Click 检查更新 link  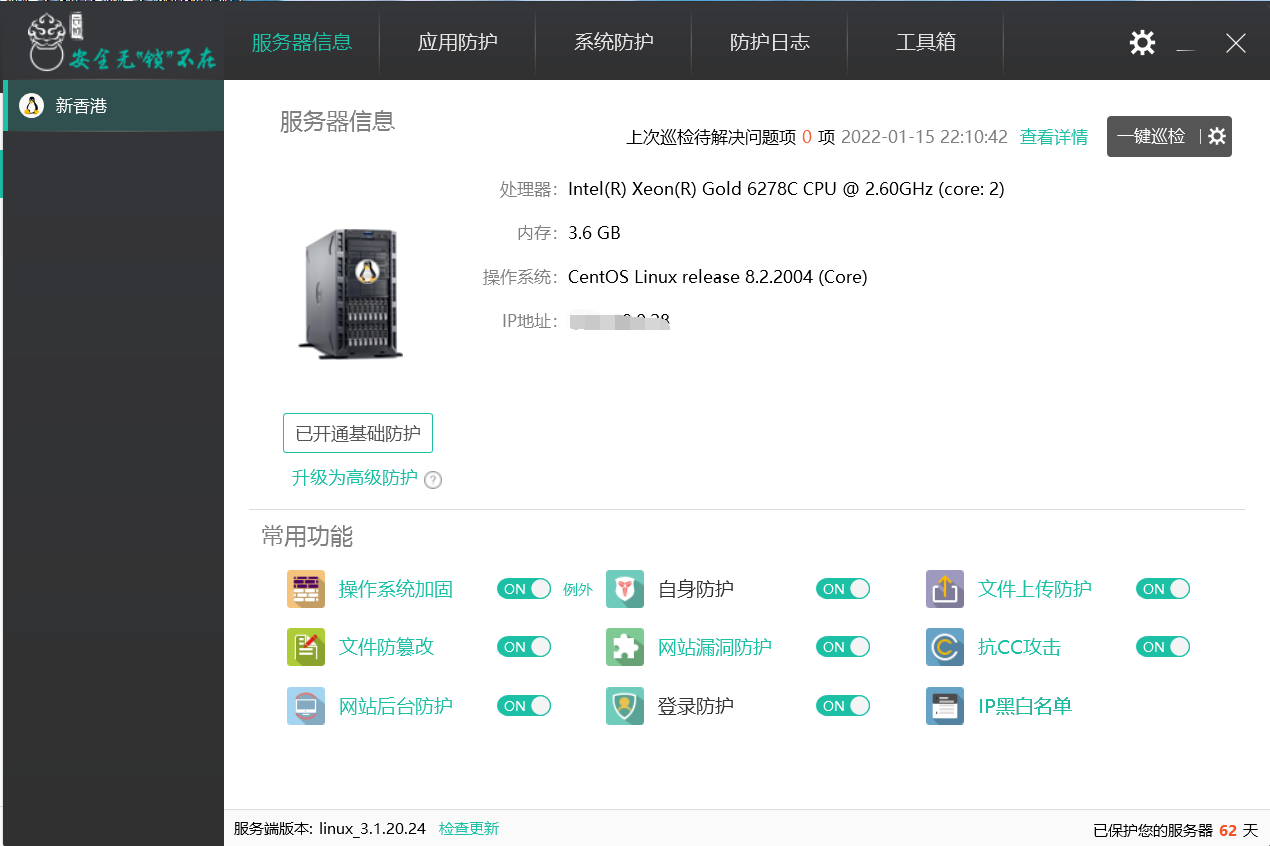469,829
